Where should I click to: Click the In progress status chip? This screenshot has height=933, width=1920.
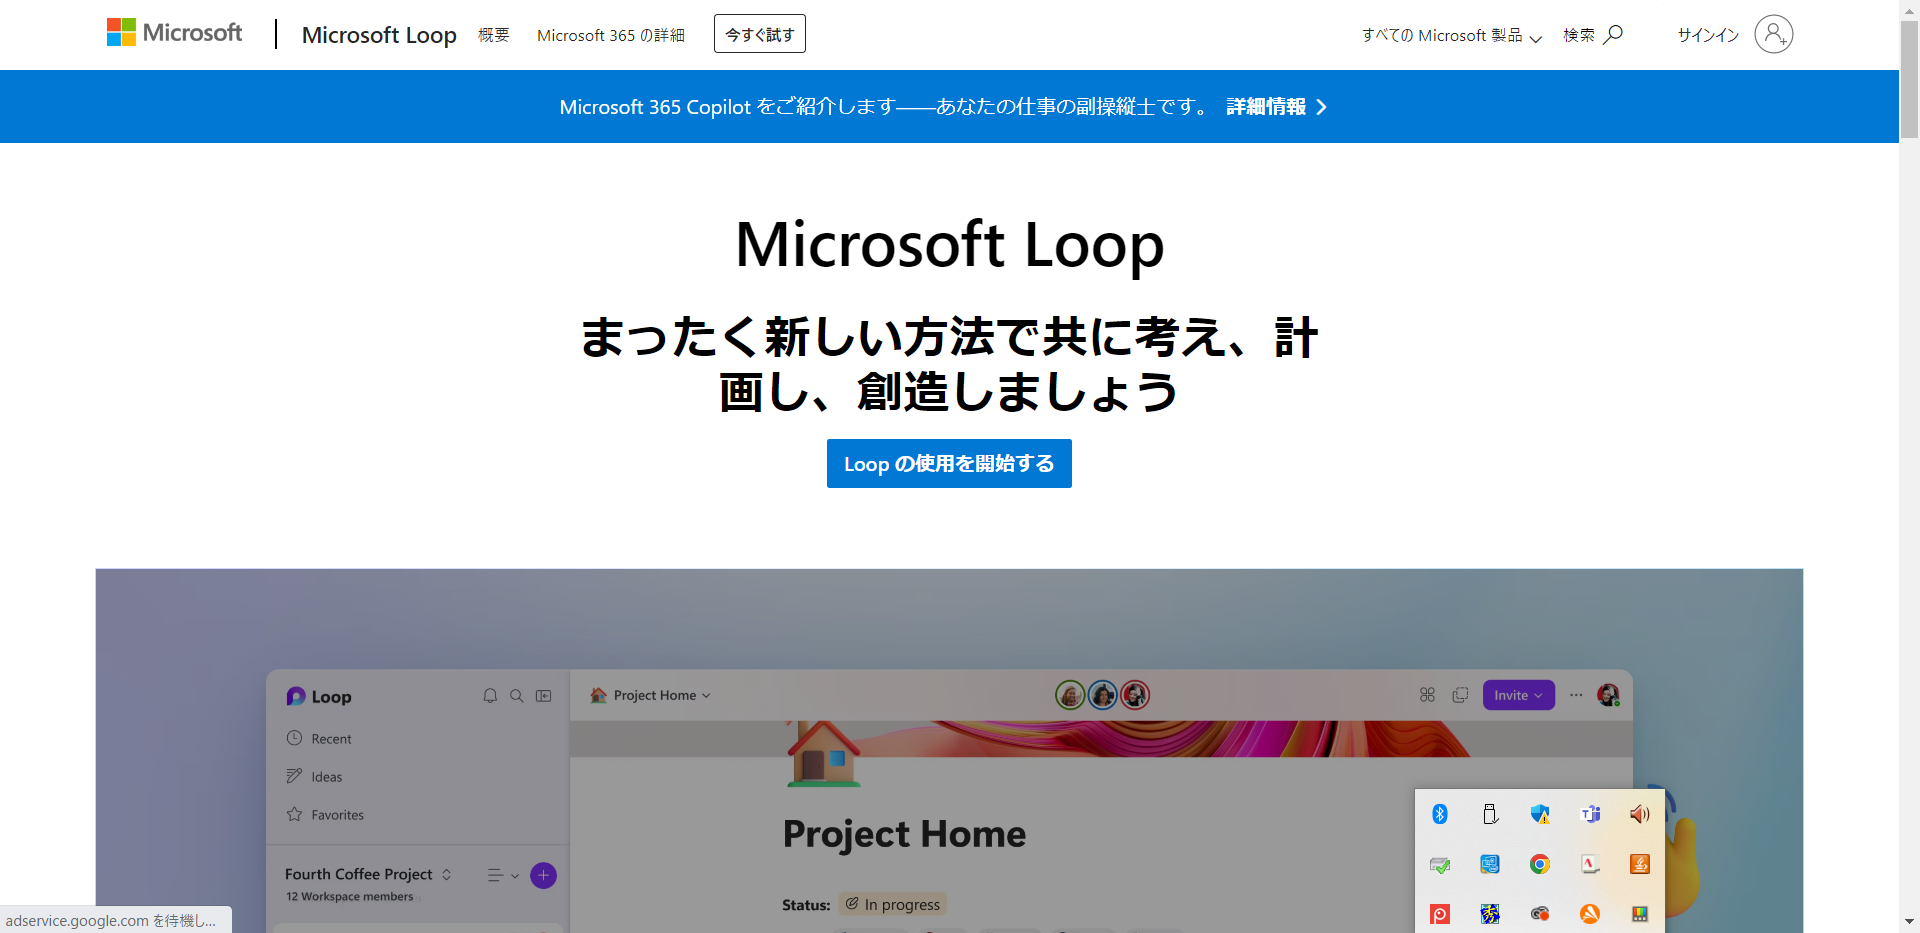[892, 904]
